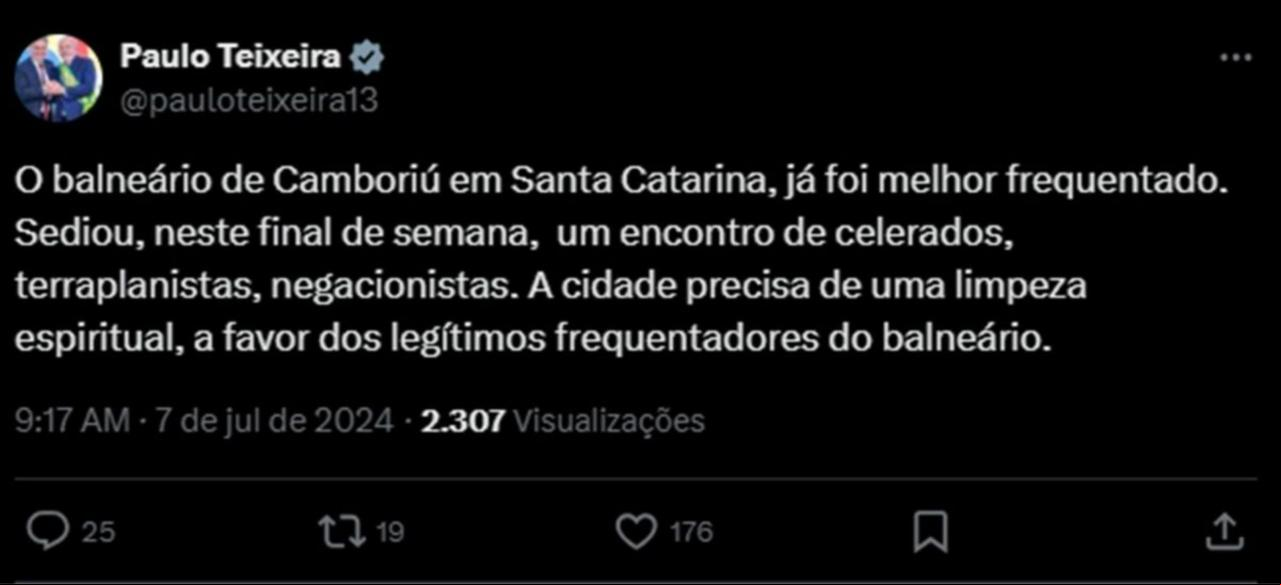1281x585 pixels.
Task: Open the reply speech bubble icon
Action: [46, 531]
